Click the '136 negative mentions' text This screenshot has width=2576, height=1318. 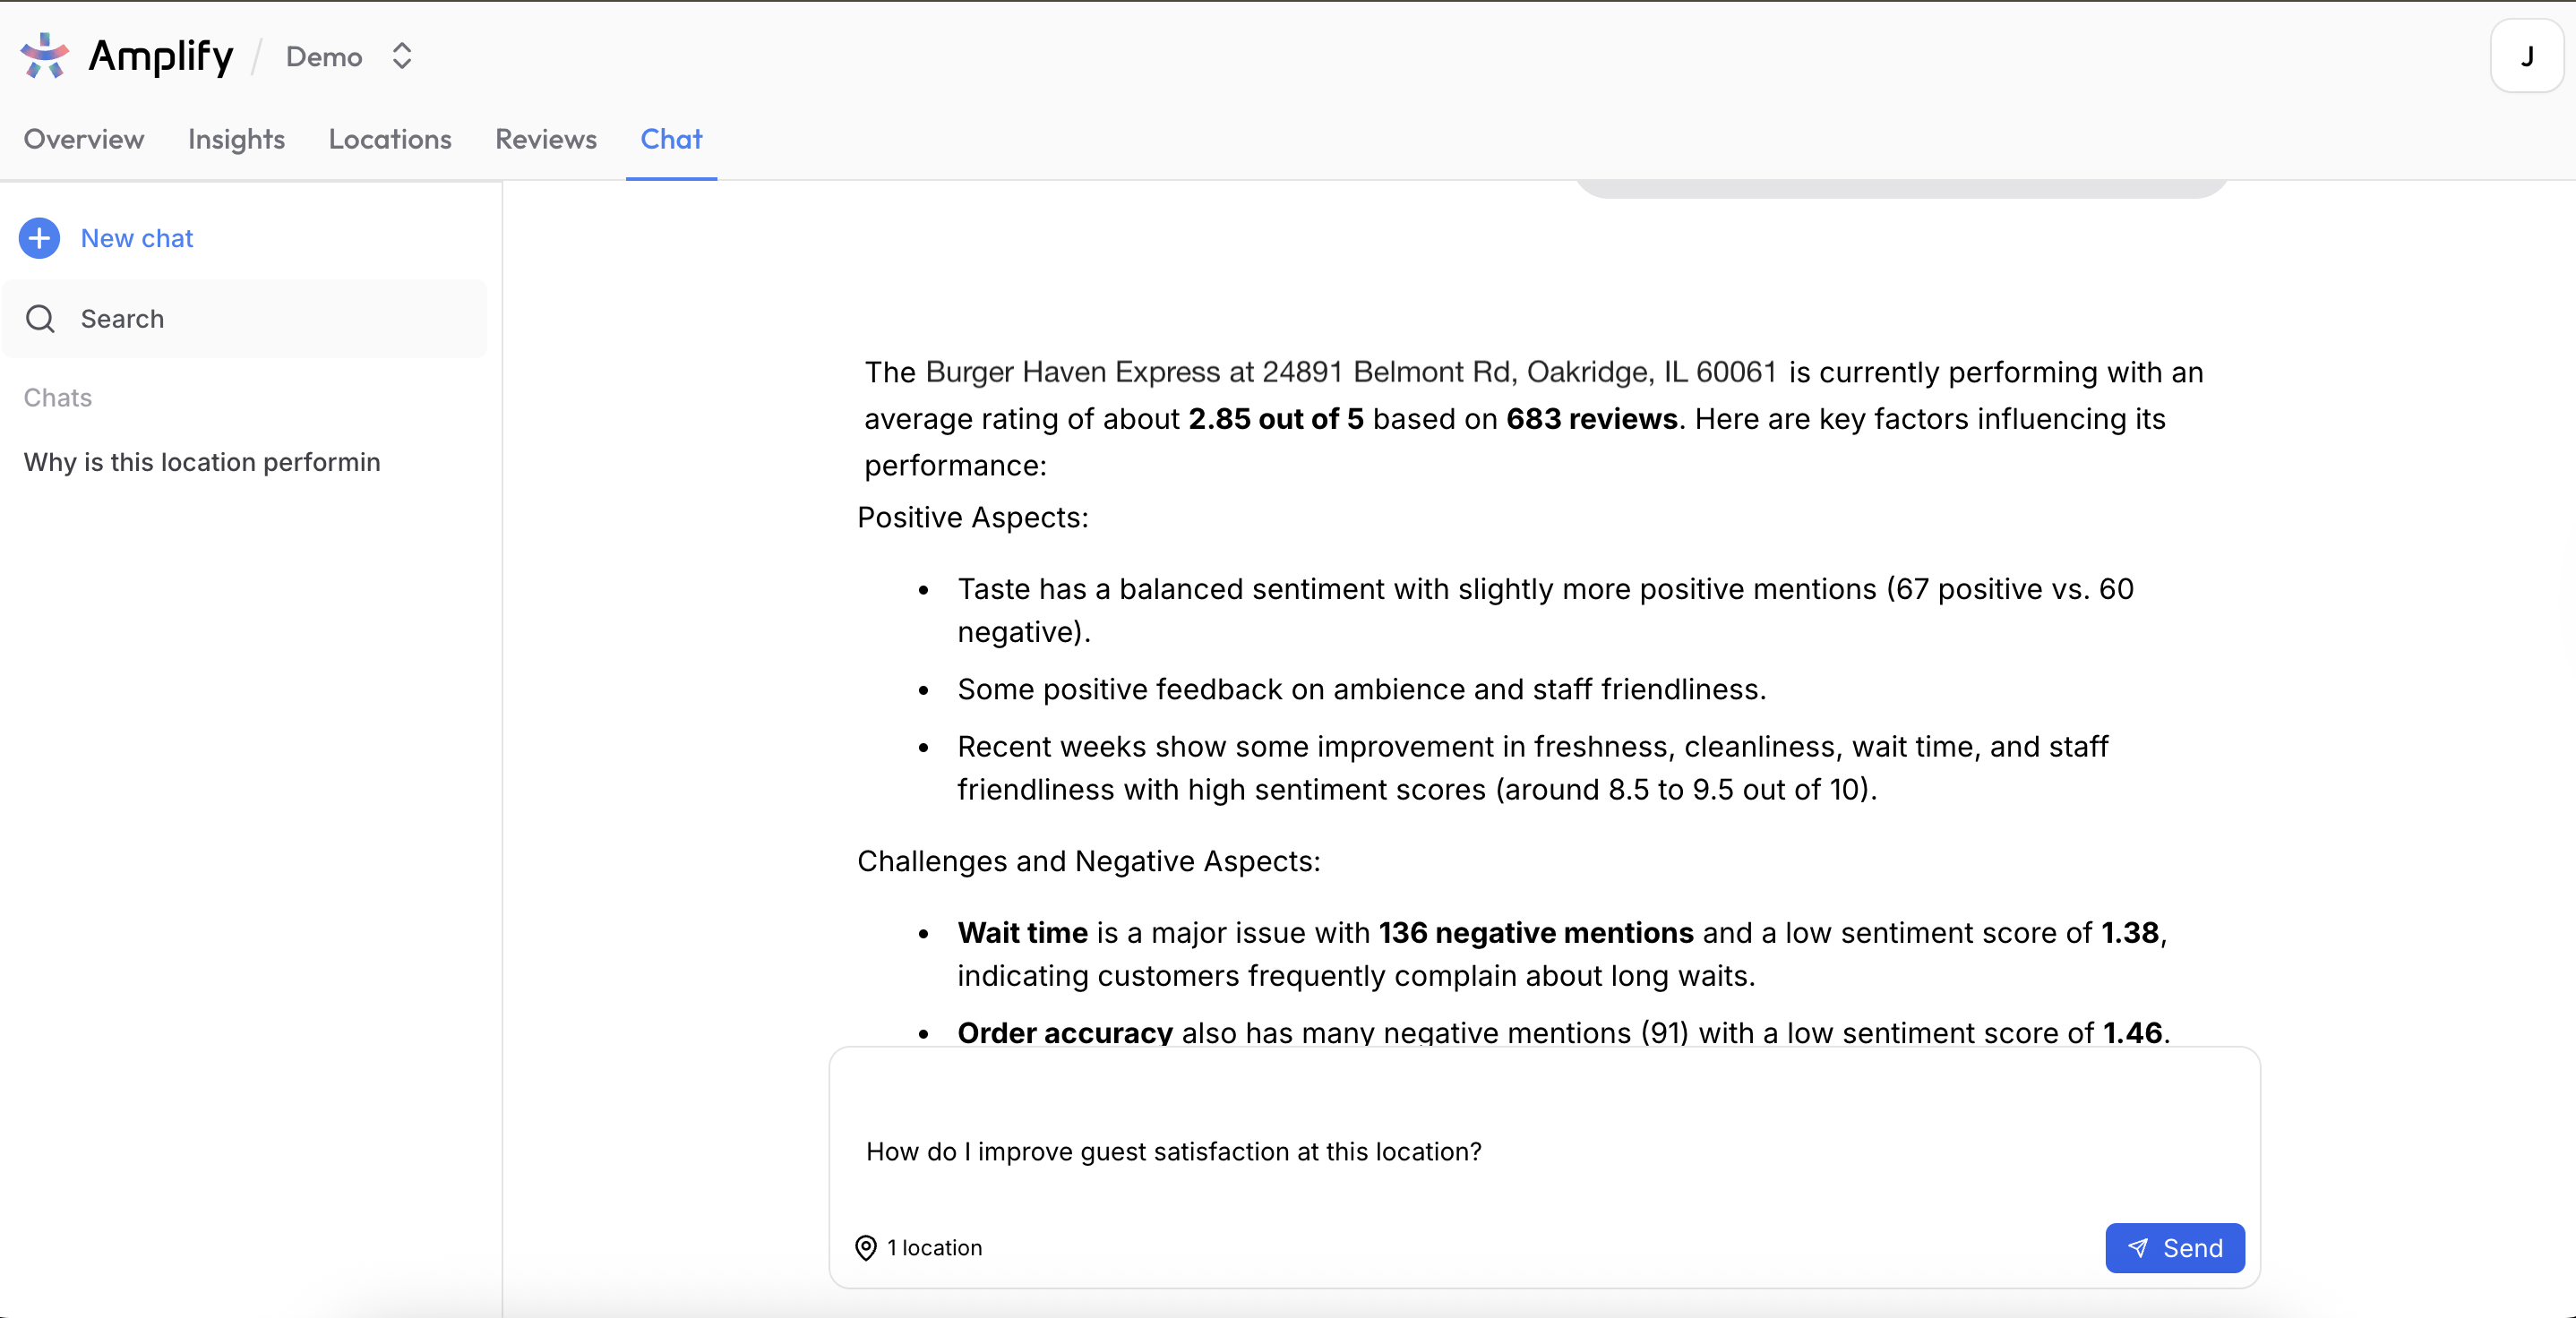coord(1536,933)
